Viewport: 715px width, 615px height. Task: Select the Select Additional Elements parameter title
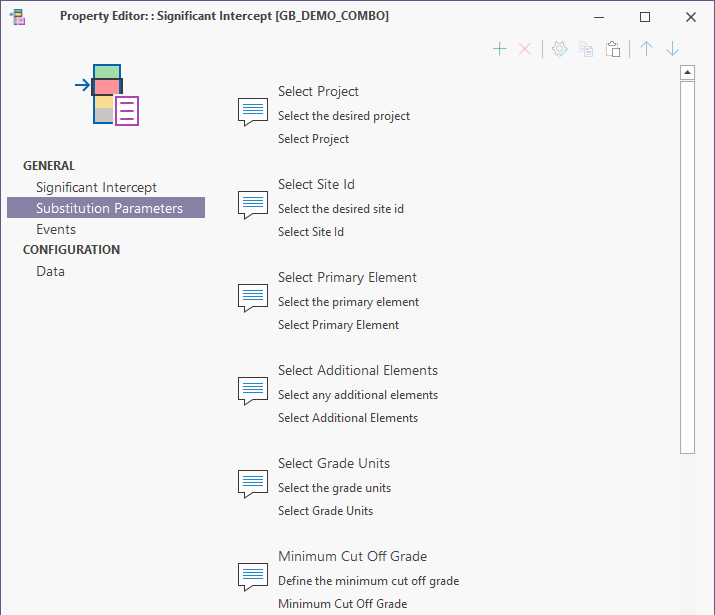tap(358, 371)
